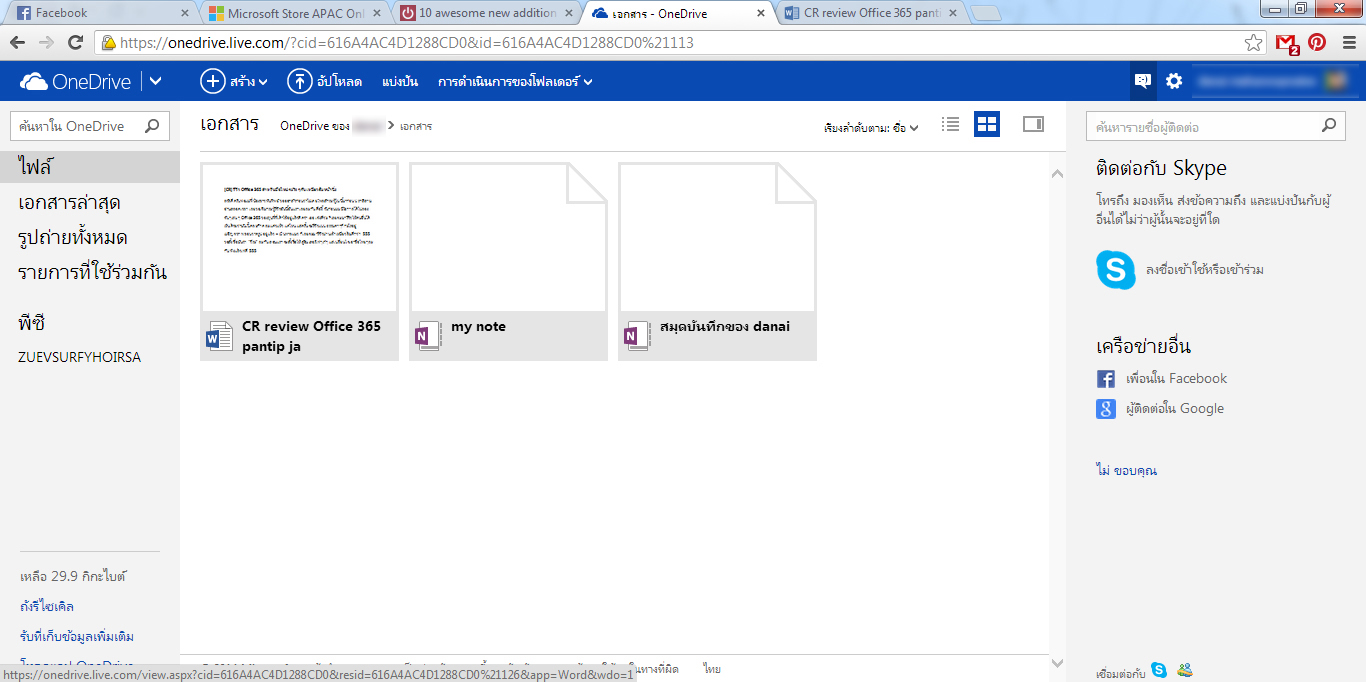The width and height of the screenshot is (1366, 682).
Task: Click เพื่อนใน Facebook link
Action: click(1177, 379)
